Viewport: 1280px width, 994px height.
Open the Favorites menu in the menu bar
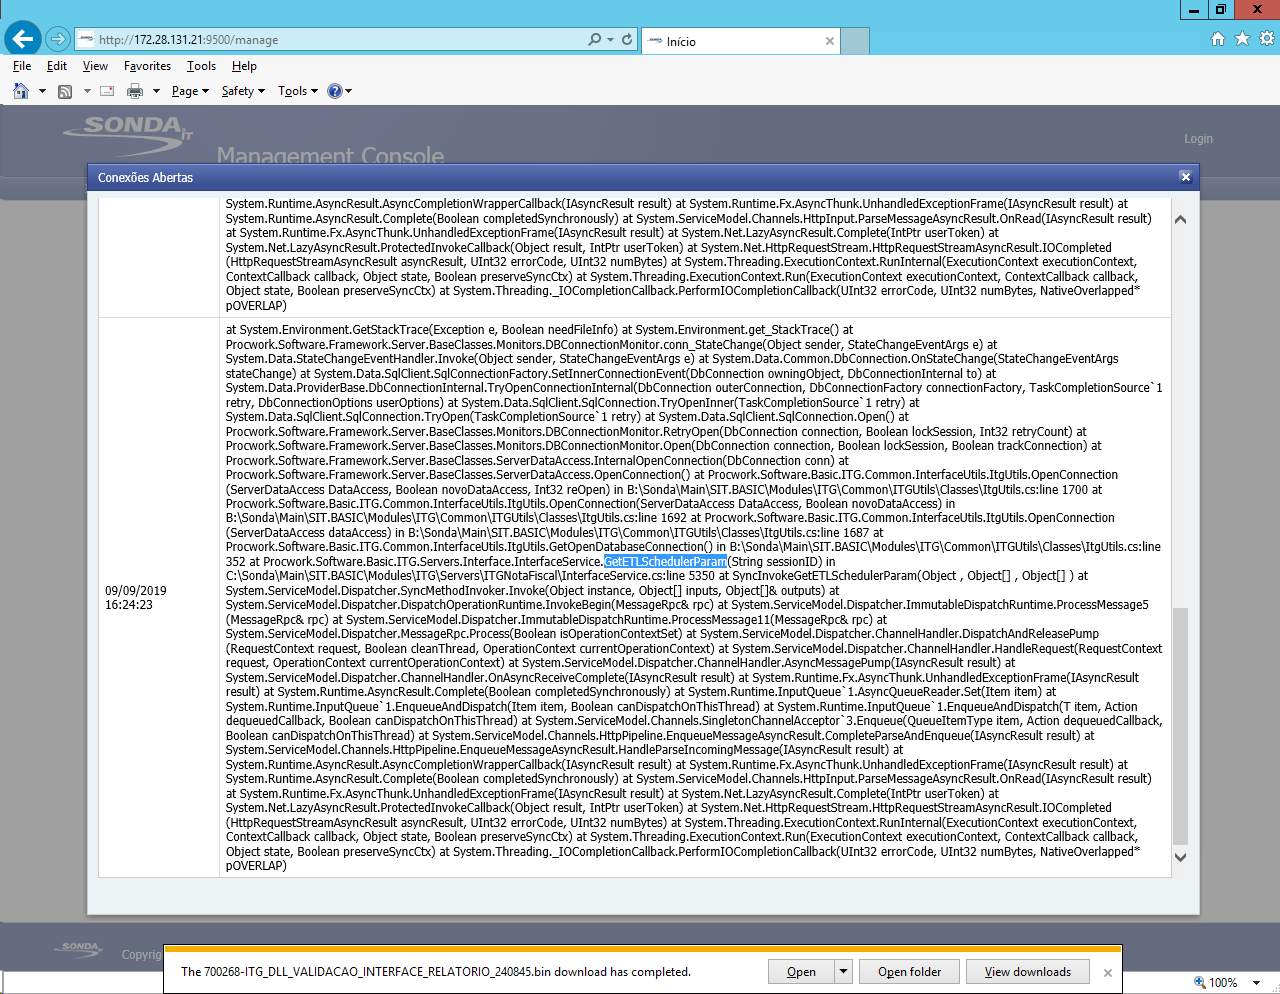click(147, 66)
